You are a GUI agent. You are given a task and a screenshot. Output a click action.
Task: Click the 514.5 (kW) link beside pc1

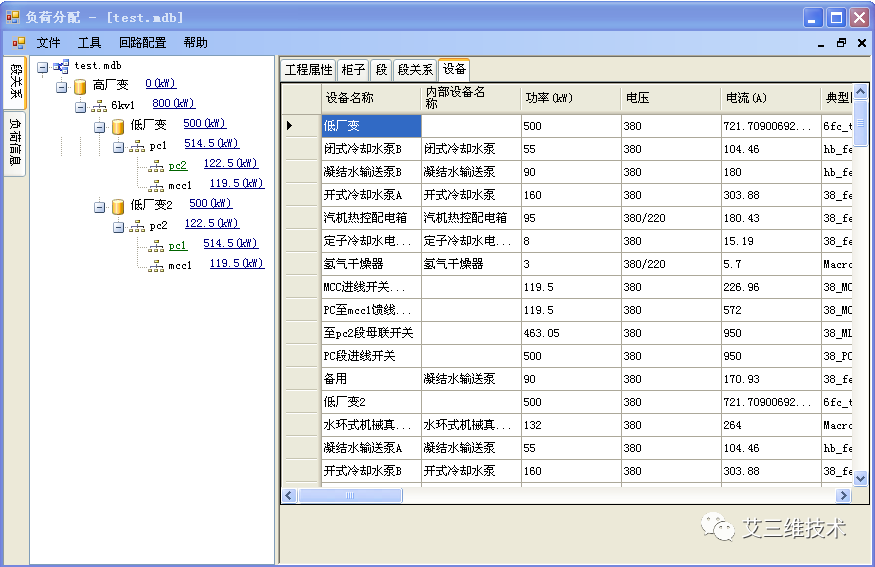(211, 144)
